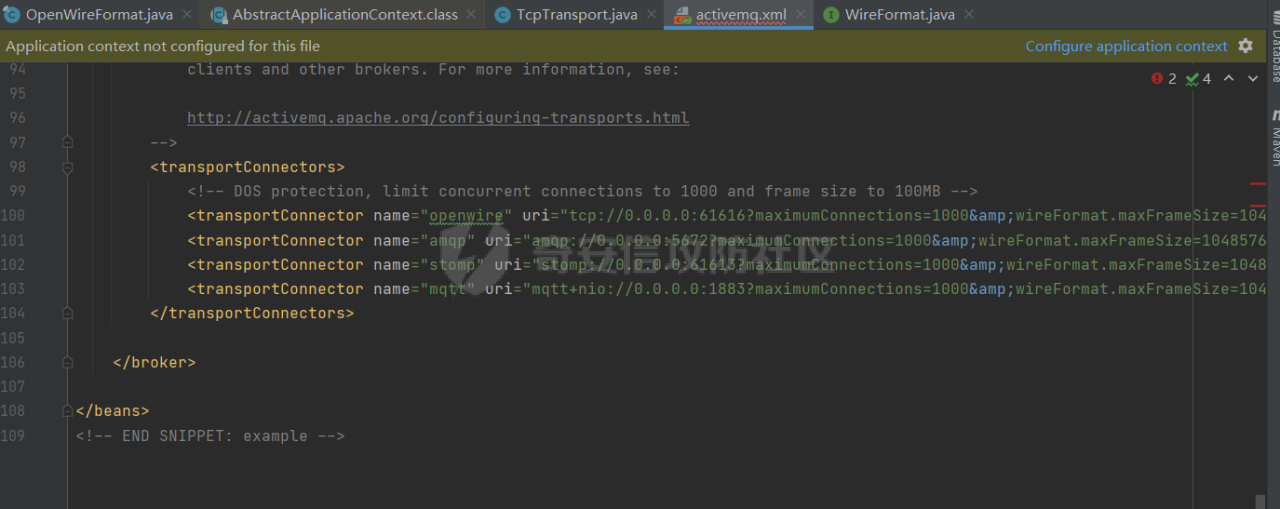Collapse the comment fold marker at line 97
This screenshot has height=509, width=1280.
(67, 142)
